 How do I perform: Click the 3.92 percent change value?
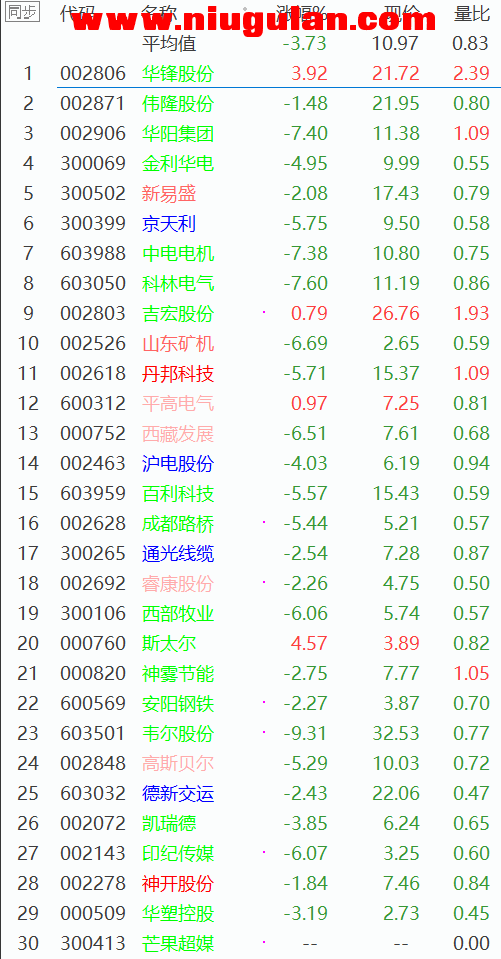[x=310, y=73]
